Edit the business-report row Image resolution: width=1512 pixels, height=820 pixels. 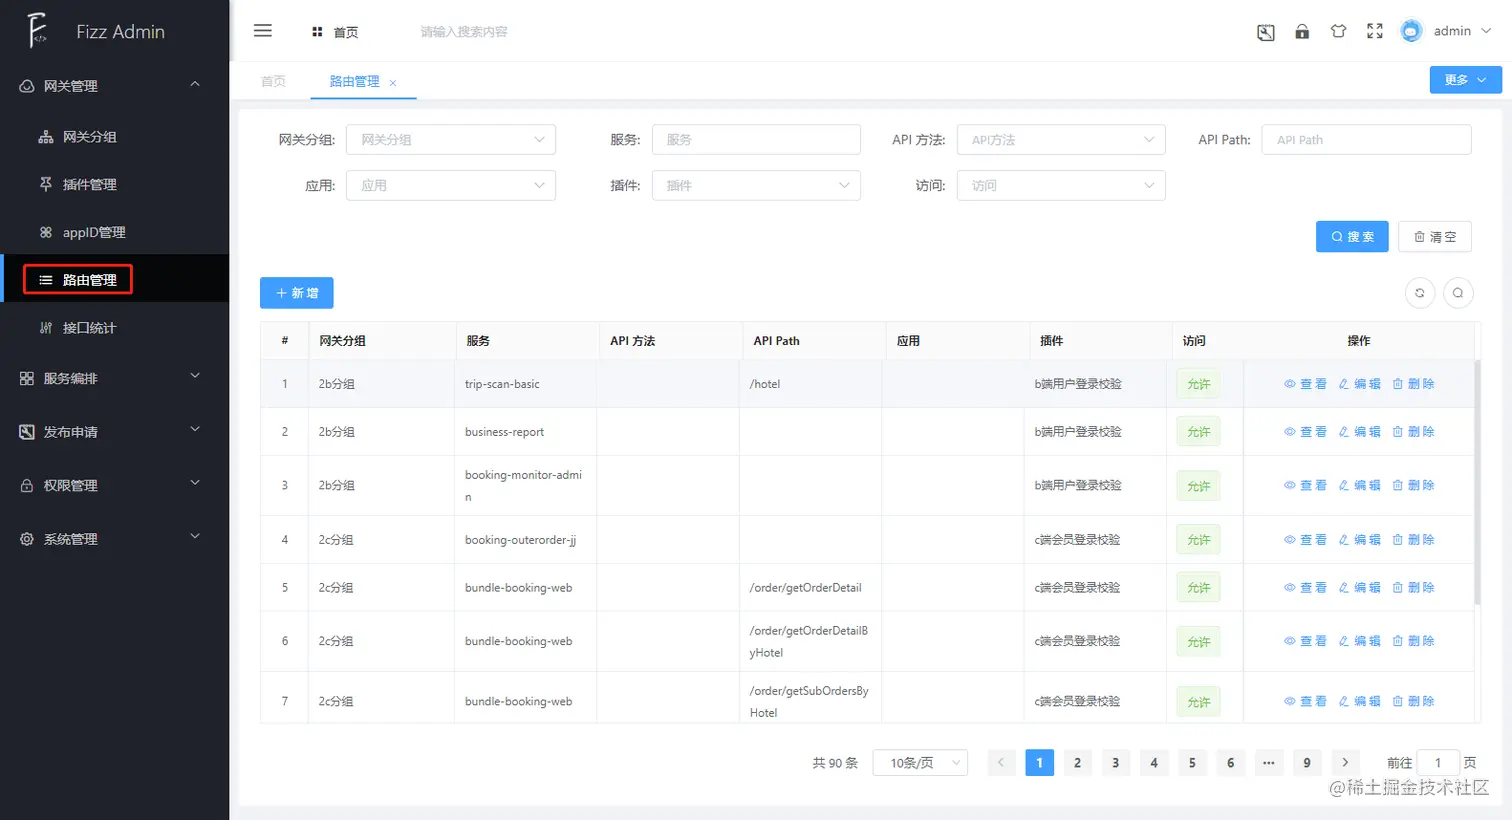pyautogui.click(x=1359, y=432)
